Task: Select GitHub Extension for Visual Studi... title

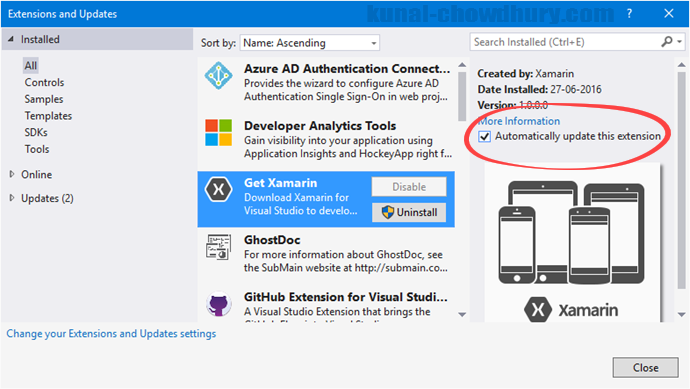Action: tap(345, 297)
